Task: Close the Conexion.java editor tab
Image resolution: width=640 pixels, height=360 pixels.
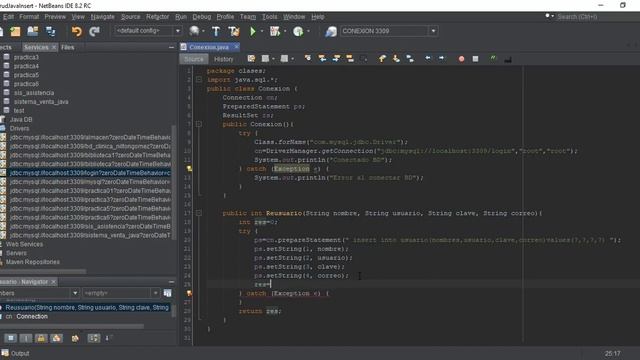Action: 236,47
